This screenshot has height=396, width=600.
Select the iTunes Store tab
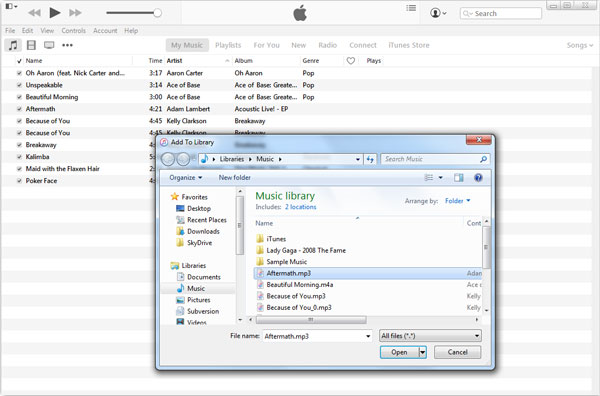coord(409,45)
